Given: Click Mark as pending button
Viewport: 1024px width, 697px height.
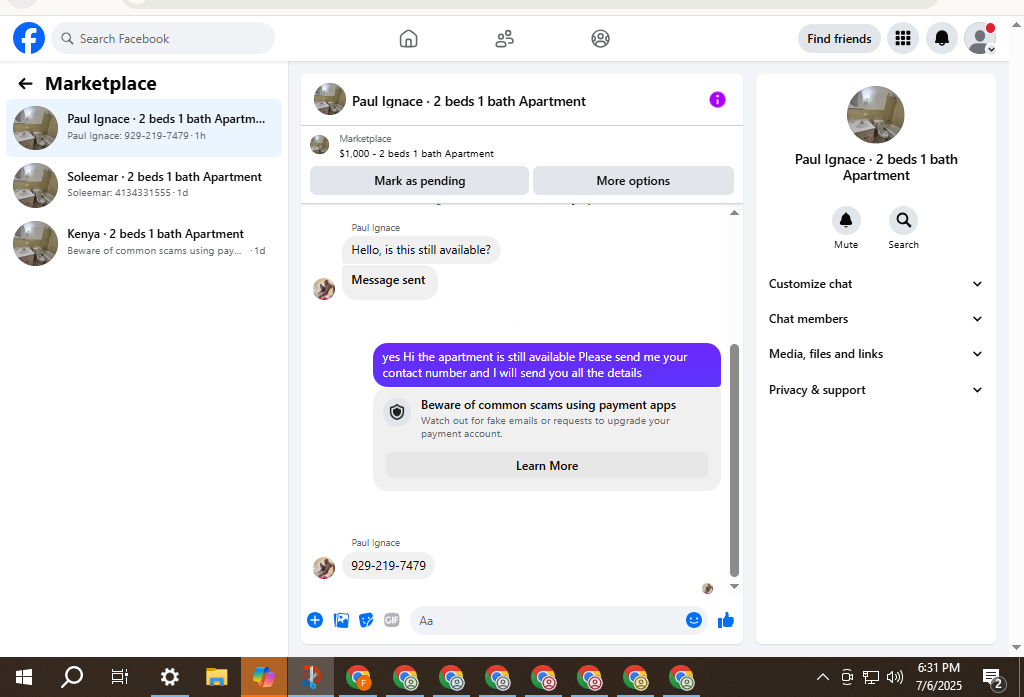Looking at the screenshot, I should tap(419, 181).
